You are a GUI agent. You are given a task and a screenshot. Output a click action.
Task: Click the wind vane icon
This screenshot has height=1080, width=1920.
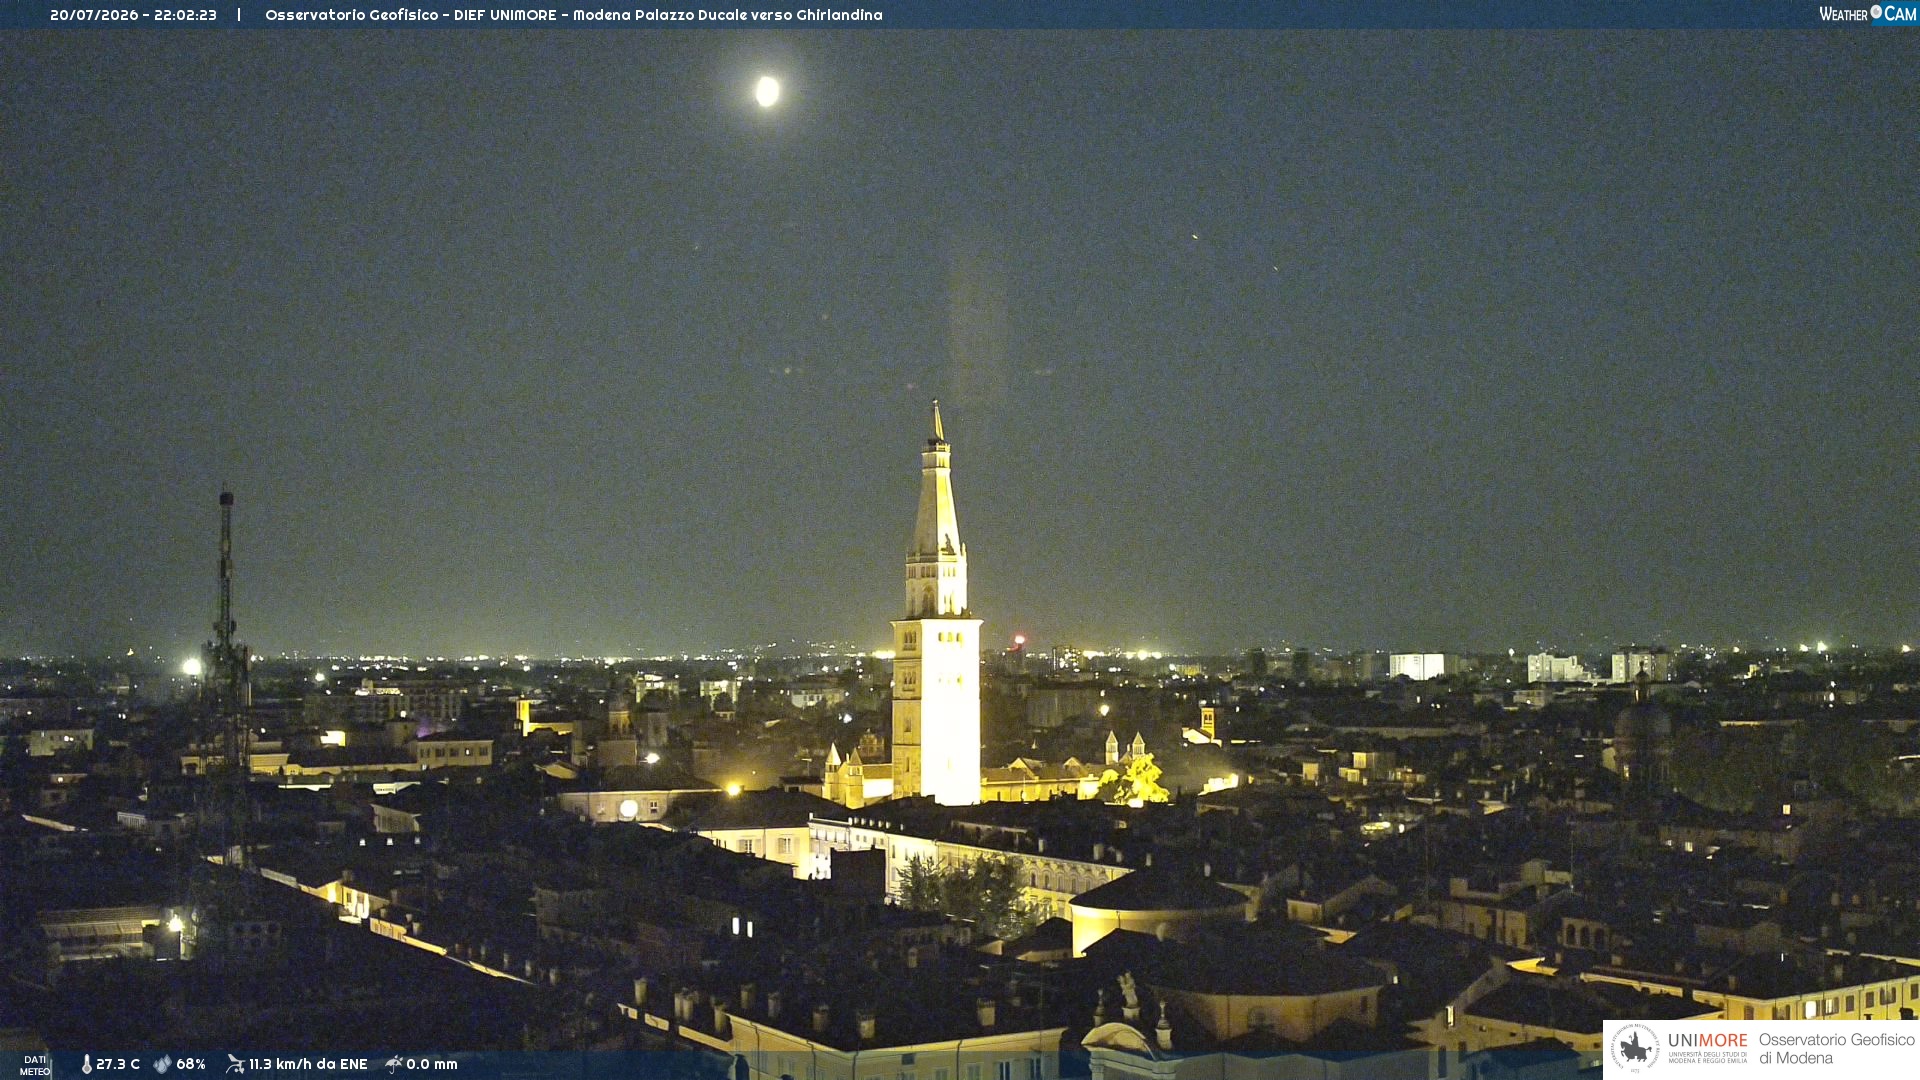coord(235,1064)
